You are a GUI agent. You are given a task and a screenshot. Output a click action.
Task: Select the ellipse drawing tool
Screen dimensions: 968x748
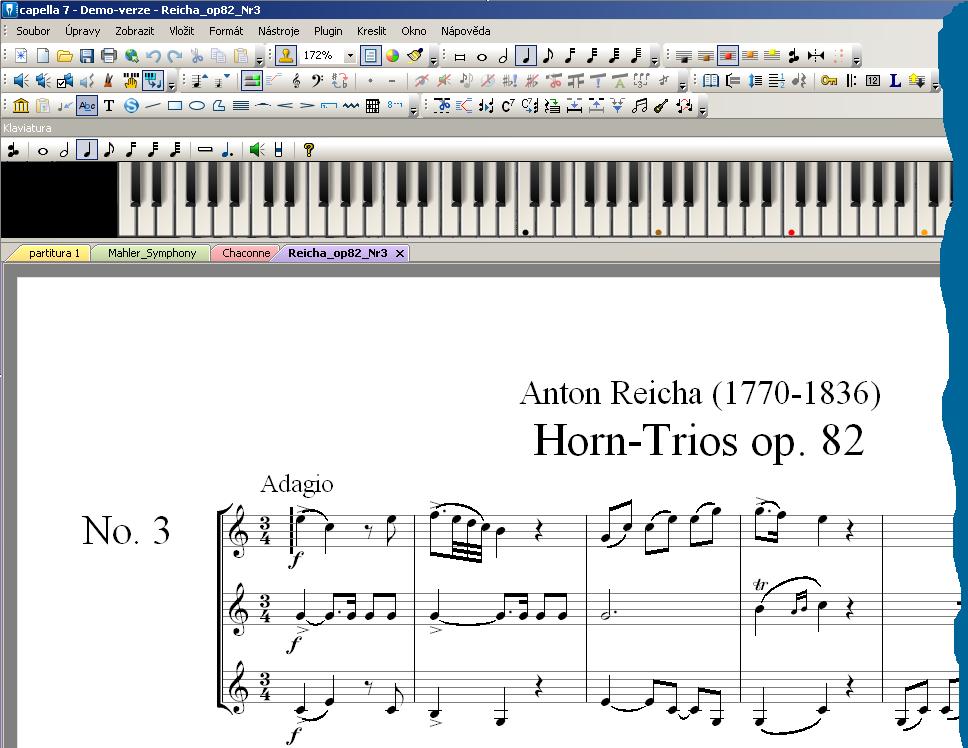[197, 106]
